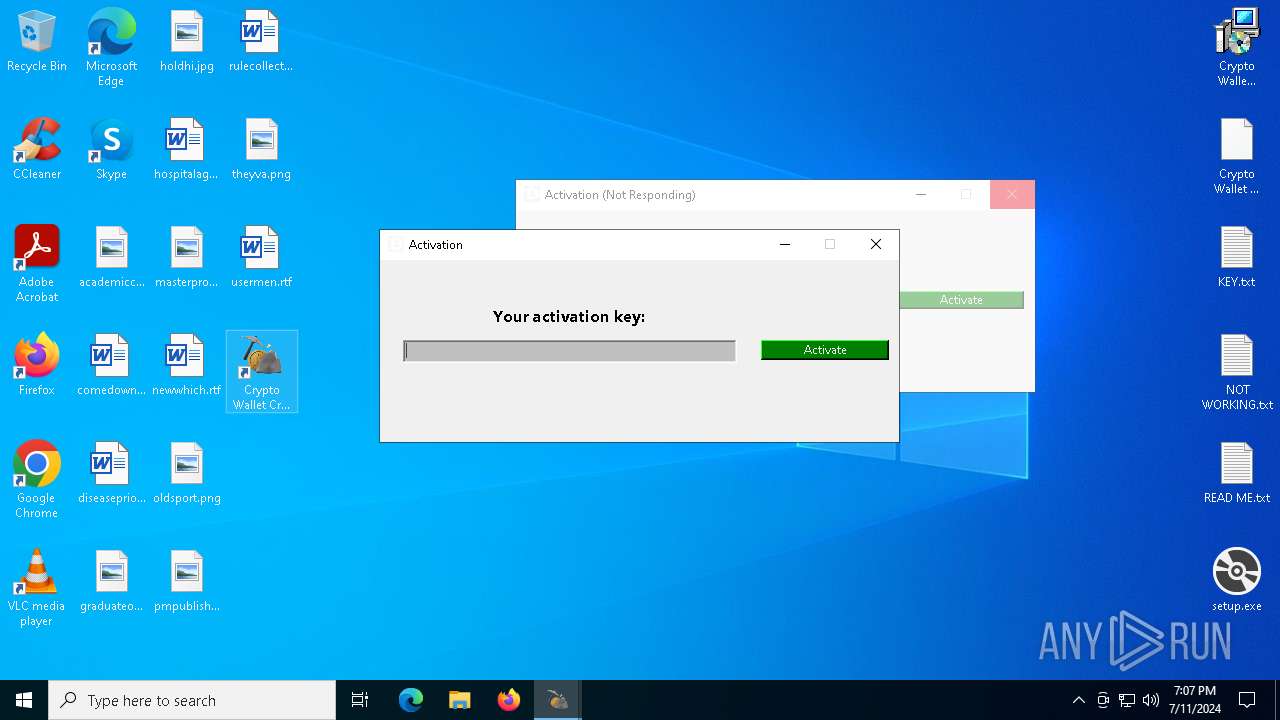The width and height of the screenshot is (1280, 720).
Task: Show hidden system tray icons
Action: pyautogui.click(x=1078, y=700)
